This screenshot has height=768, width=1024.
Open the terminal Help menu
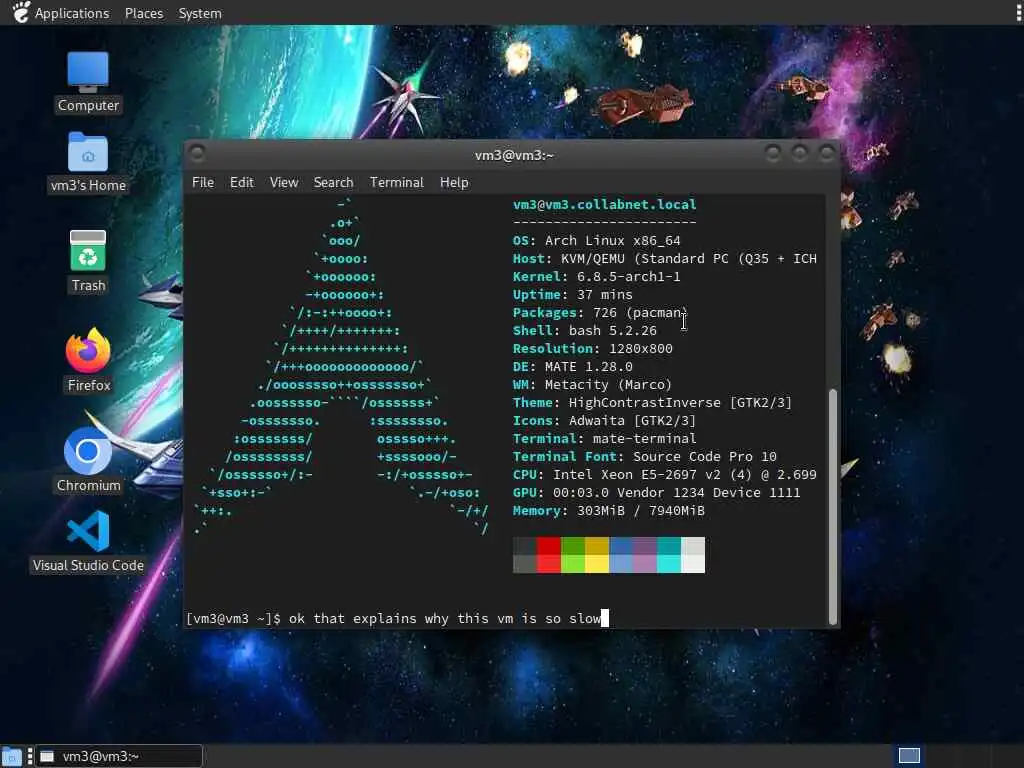click(x=454, y=182)
